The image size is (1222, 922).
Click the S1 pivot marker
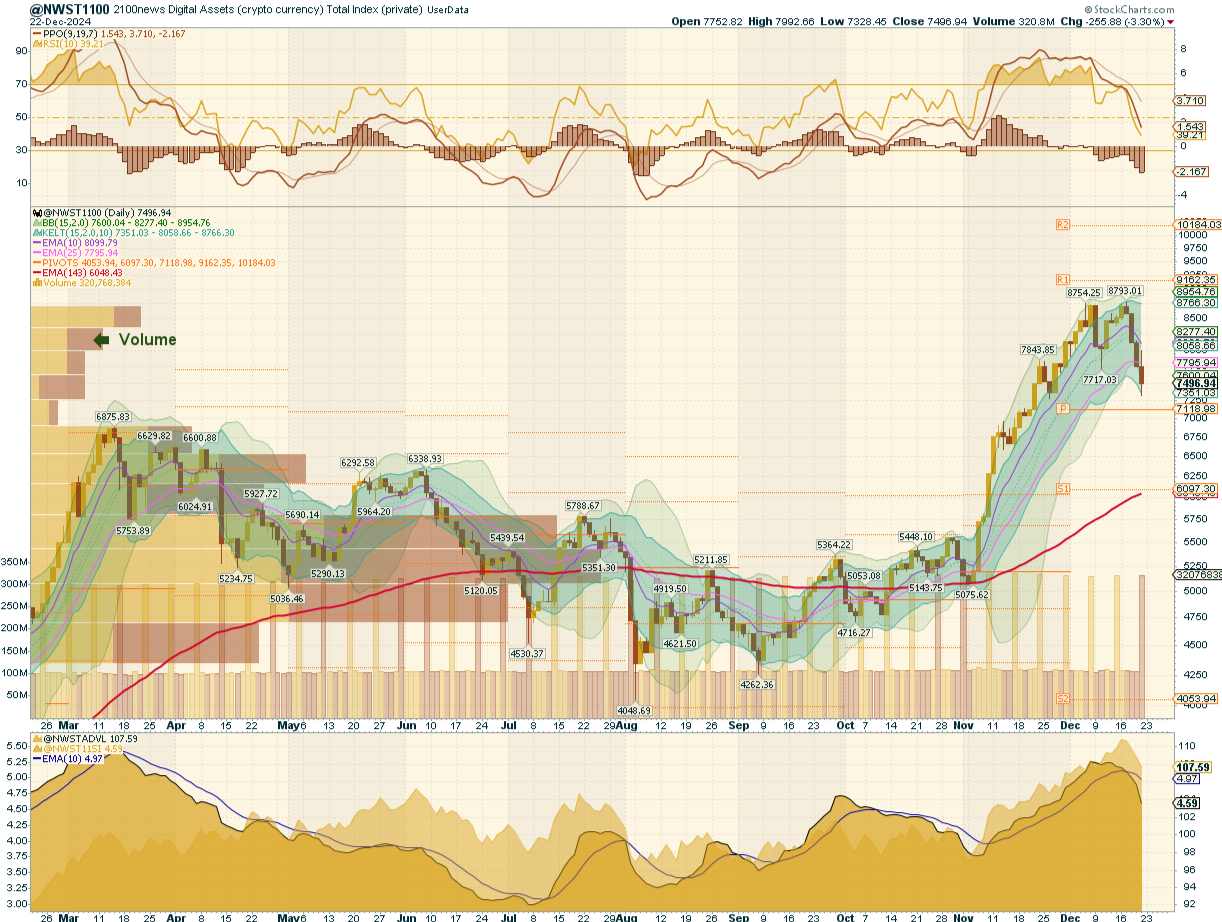[1063, 488]
